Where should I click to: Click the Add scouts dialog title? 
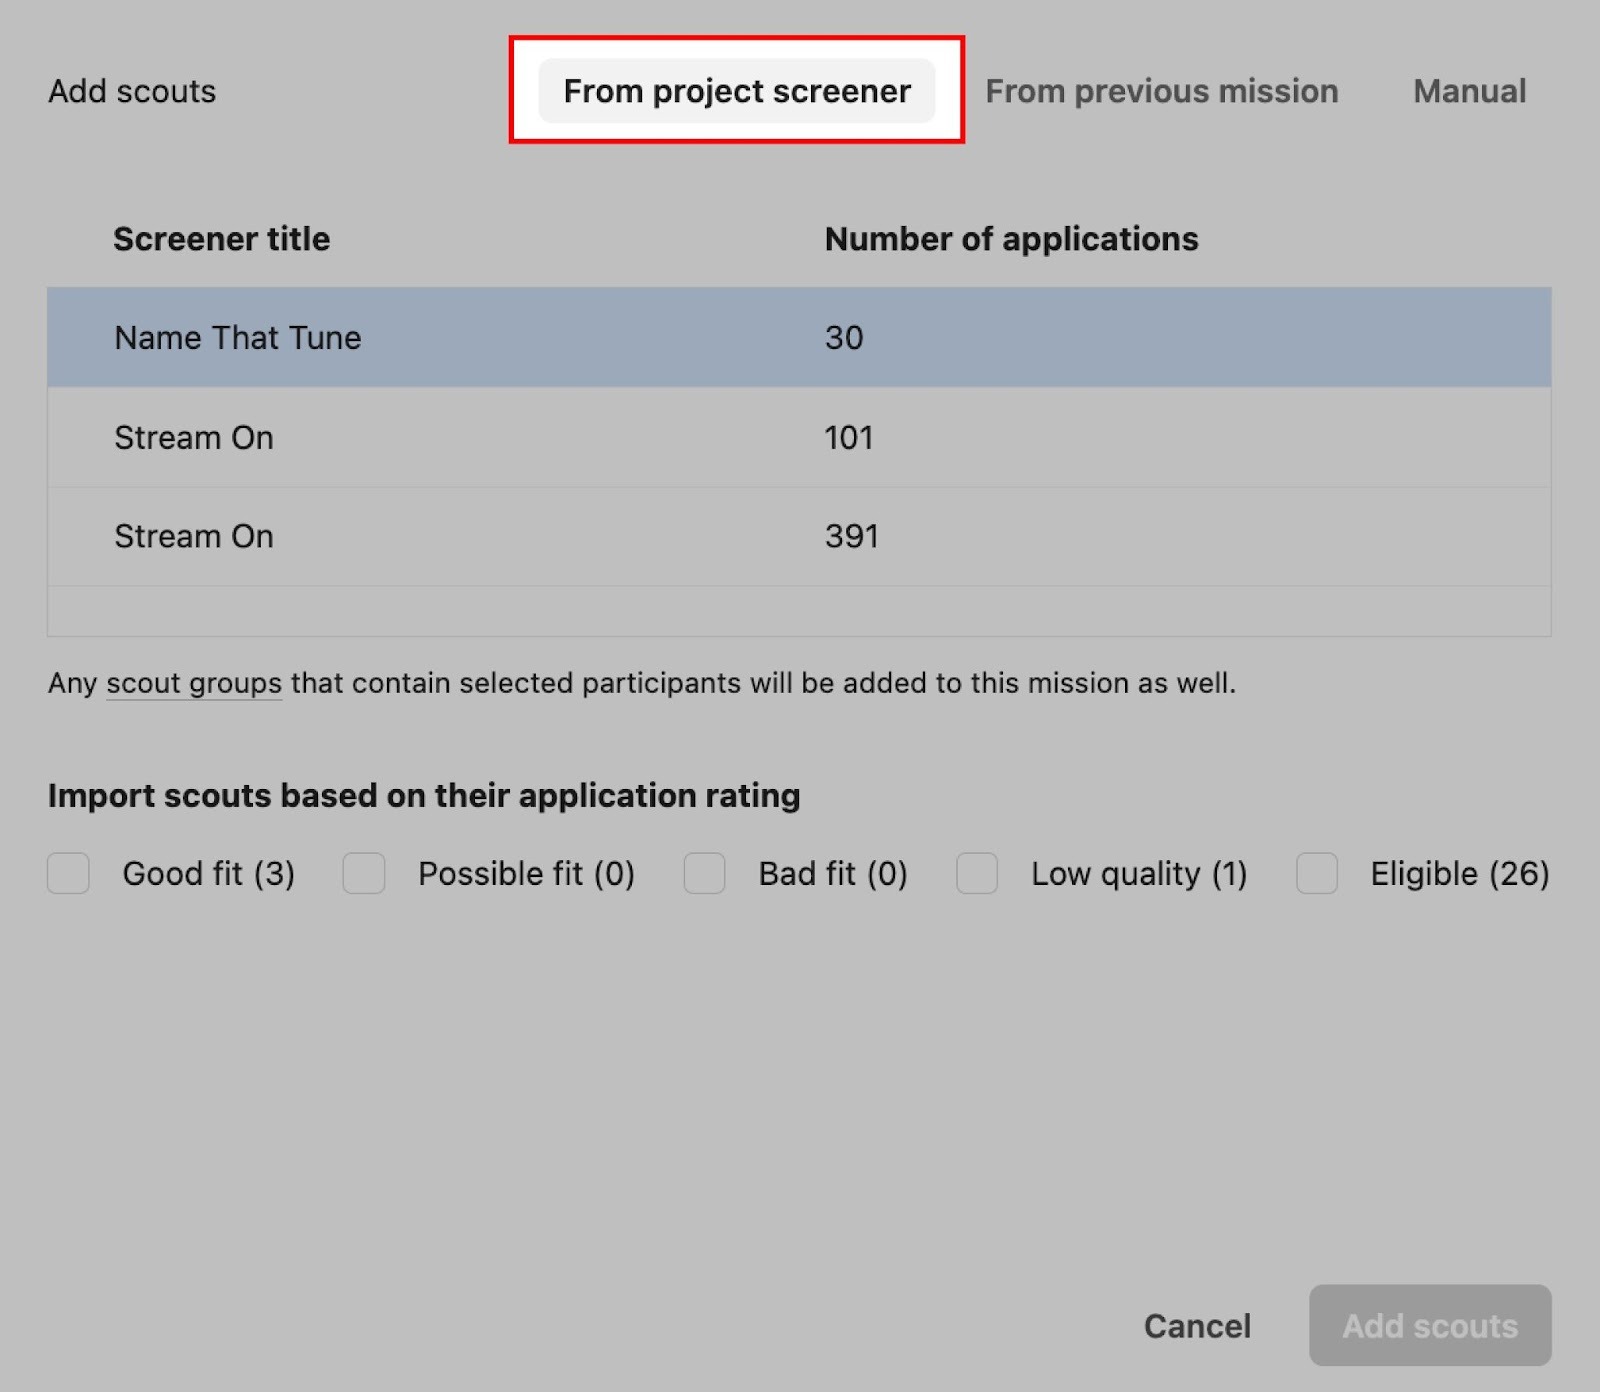click(132, 91)
